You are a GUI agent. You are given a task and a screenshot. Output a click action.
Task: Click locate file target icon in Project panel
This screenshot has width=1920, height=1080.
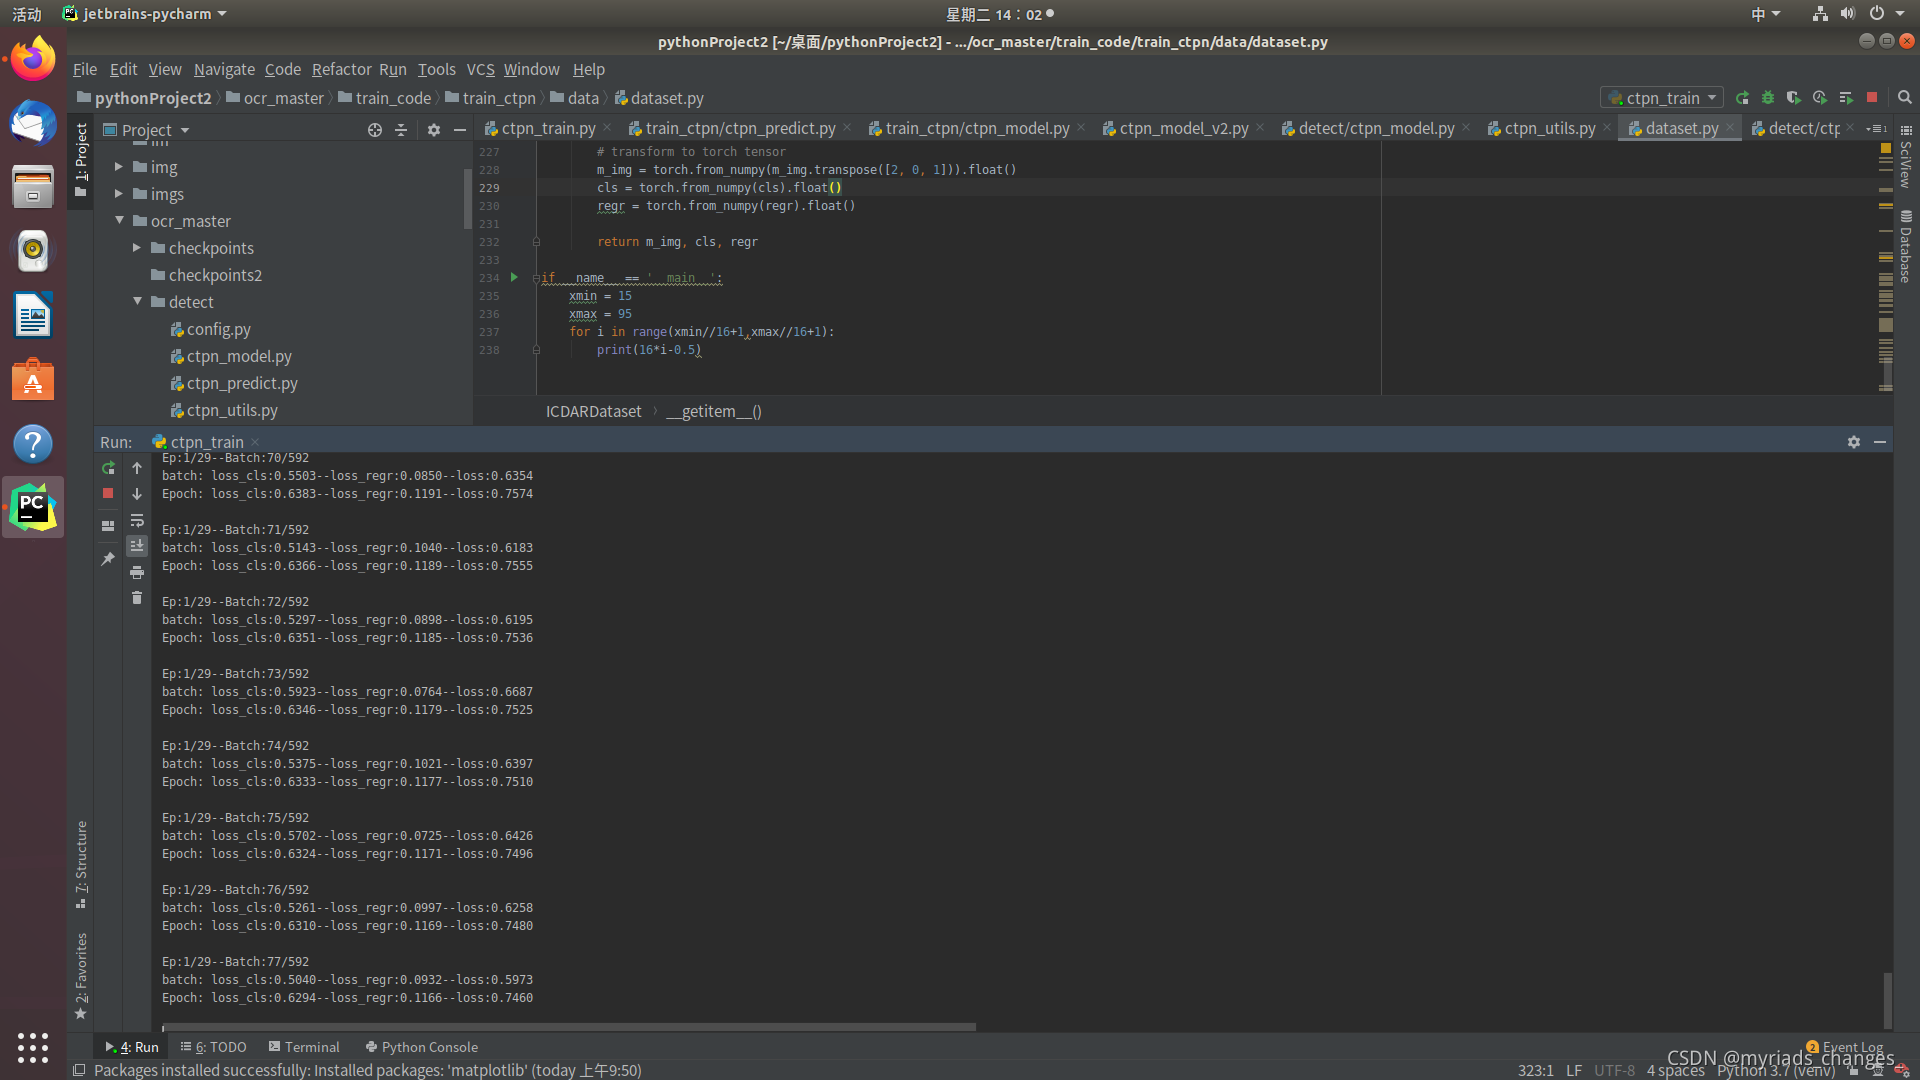[x=375, y=130]
